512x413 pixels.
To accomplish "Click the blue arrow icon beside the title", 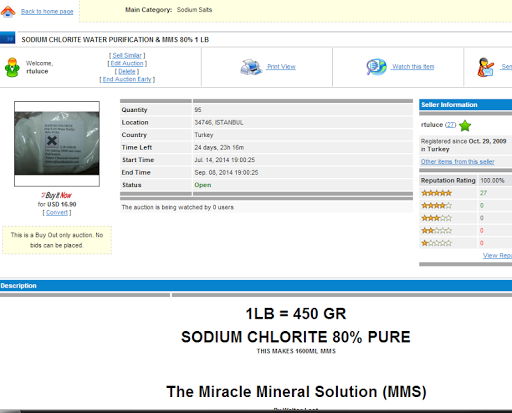I will coord(8,38).
